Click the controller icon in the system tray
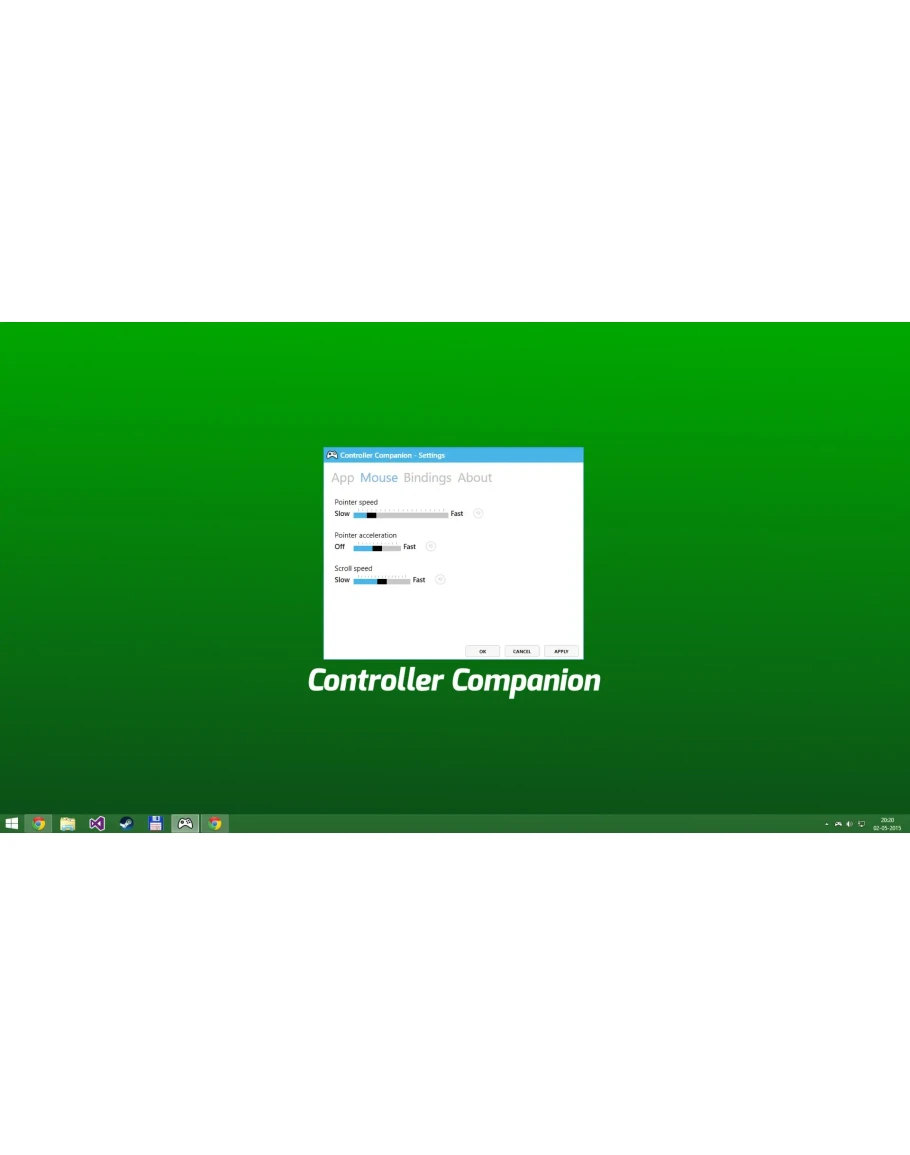Screen dimensions: 910x1155 (x=838, y=824)
